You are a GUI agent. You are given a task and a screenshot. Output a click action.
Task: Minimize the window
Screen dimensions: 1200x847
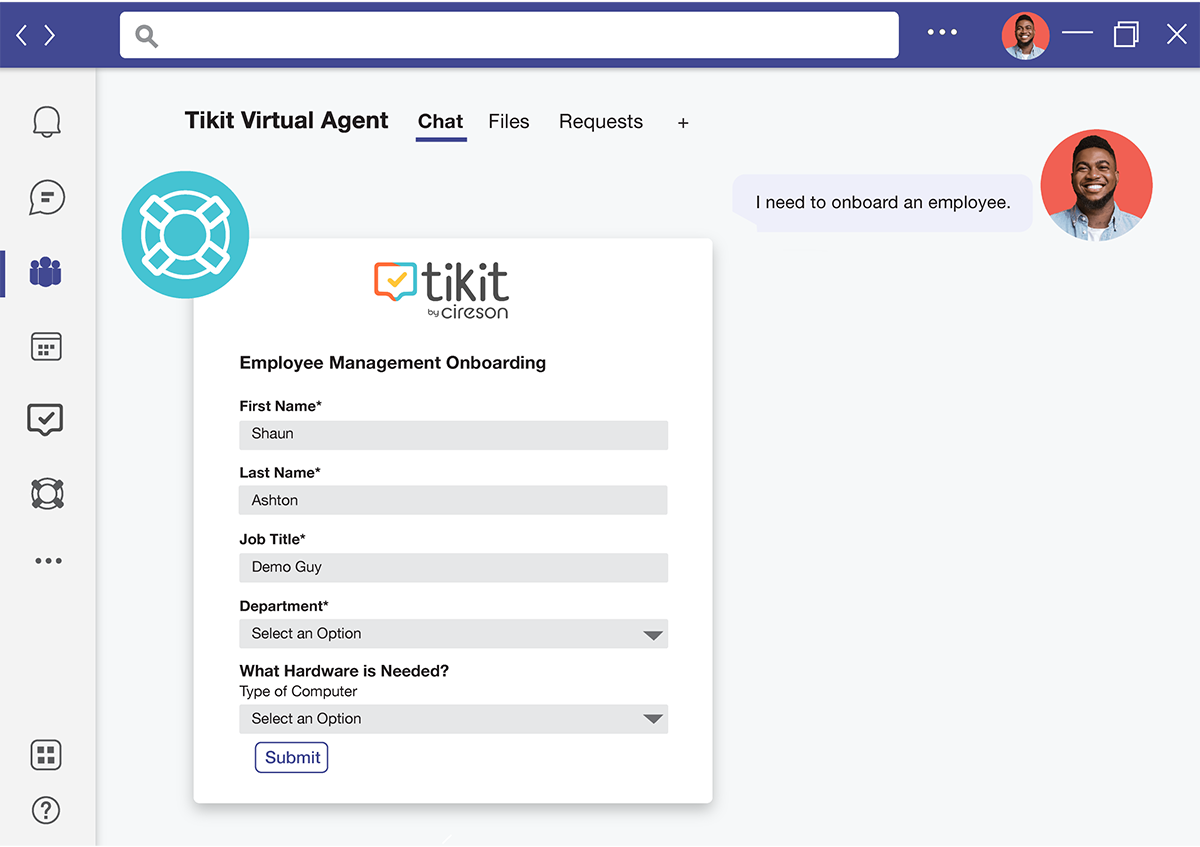point(1077,33)
